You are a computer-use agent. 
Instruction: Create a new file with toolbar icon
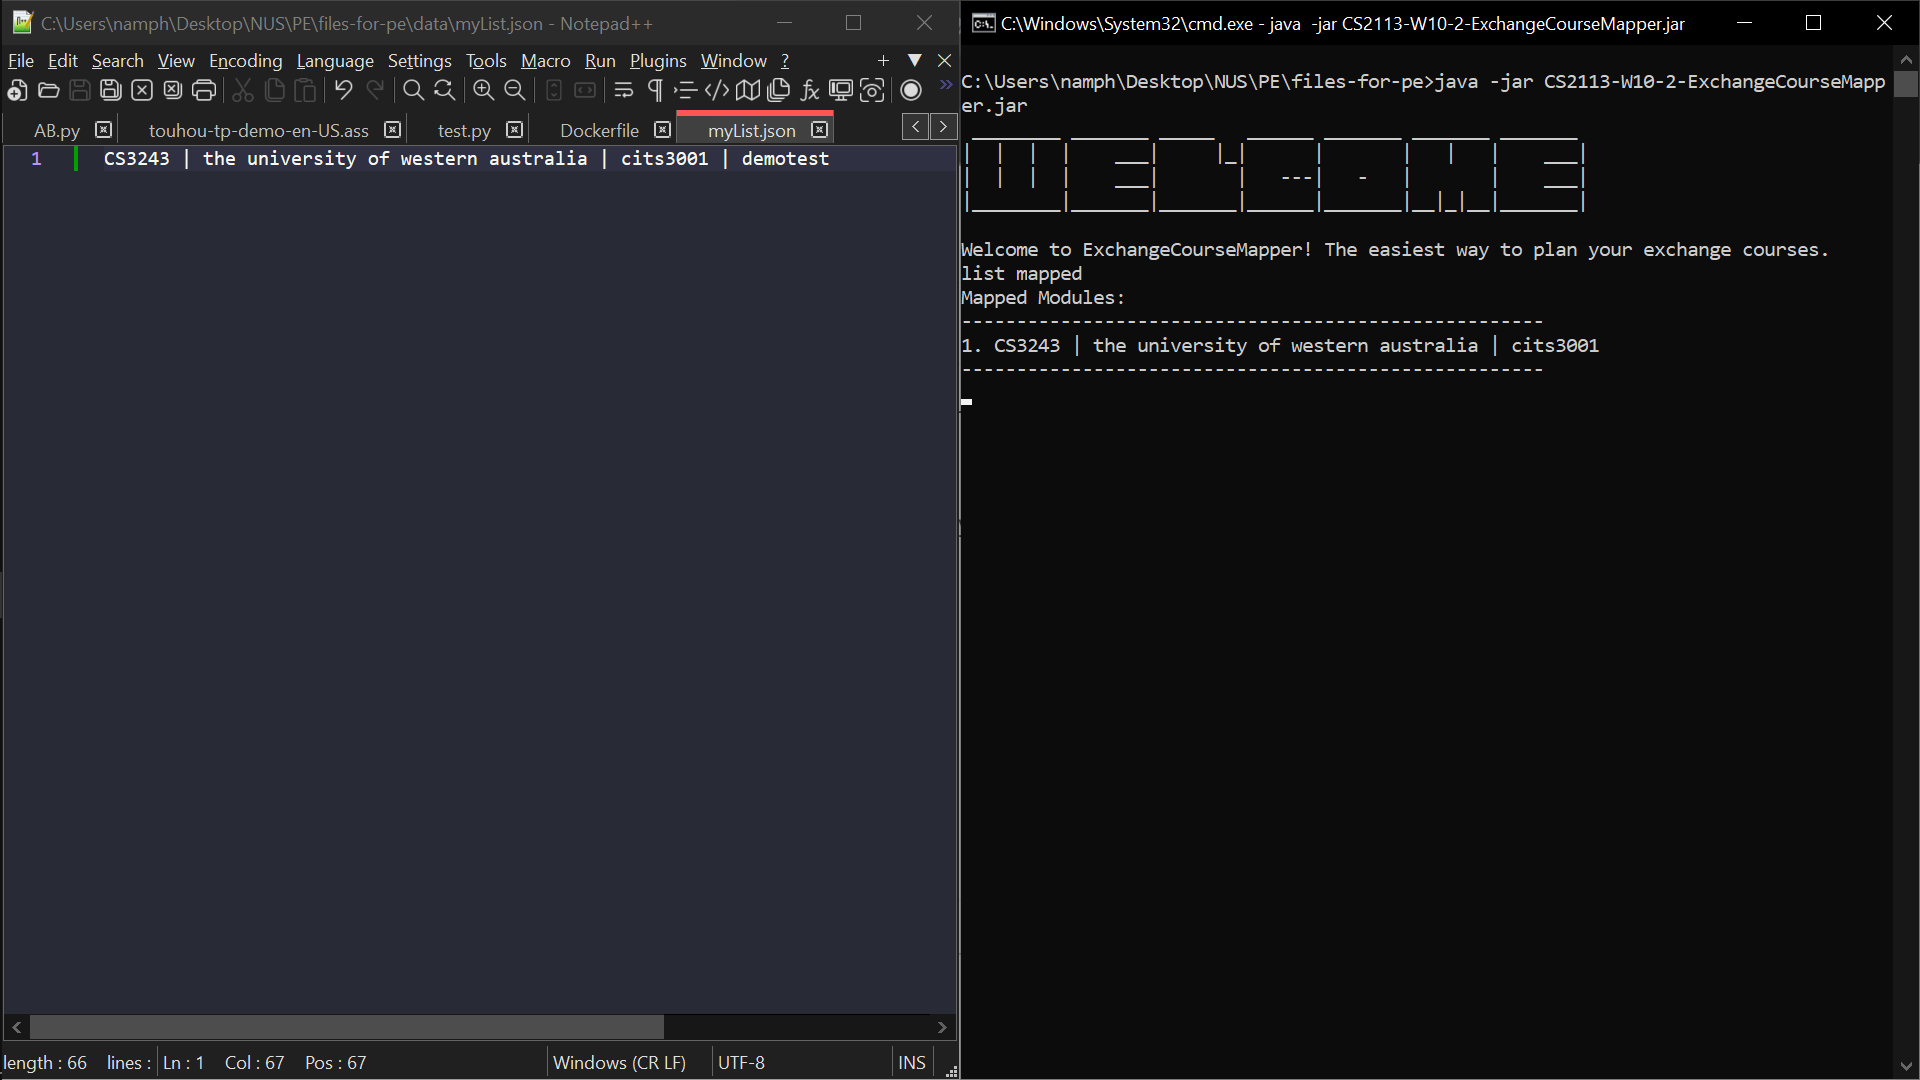tap(17, 91)
